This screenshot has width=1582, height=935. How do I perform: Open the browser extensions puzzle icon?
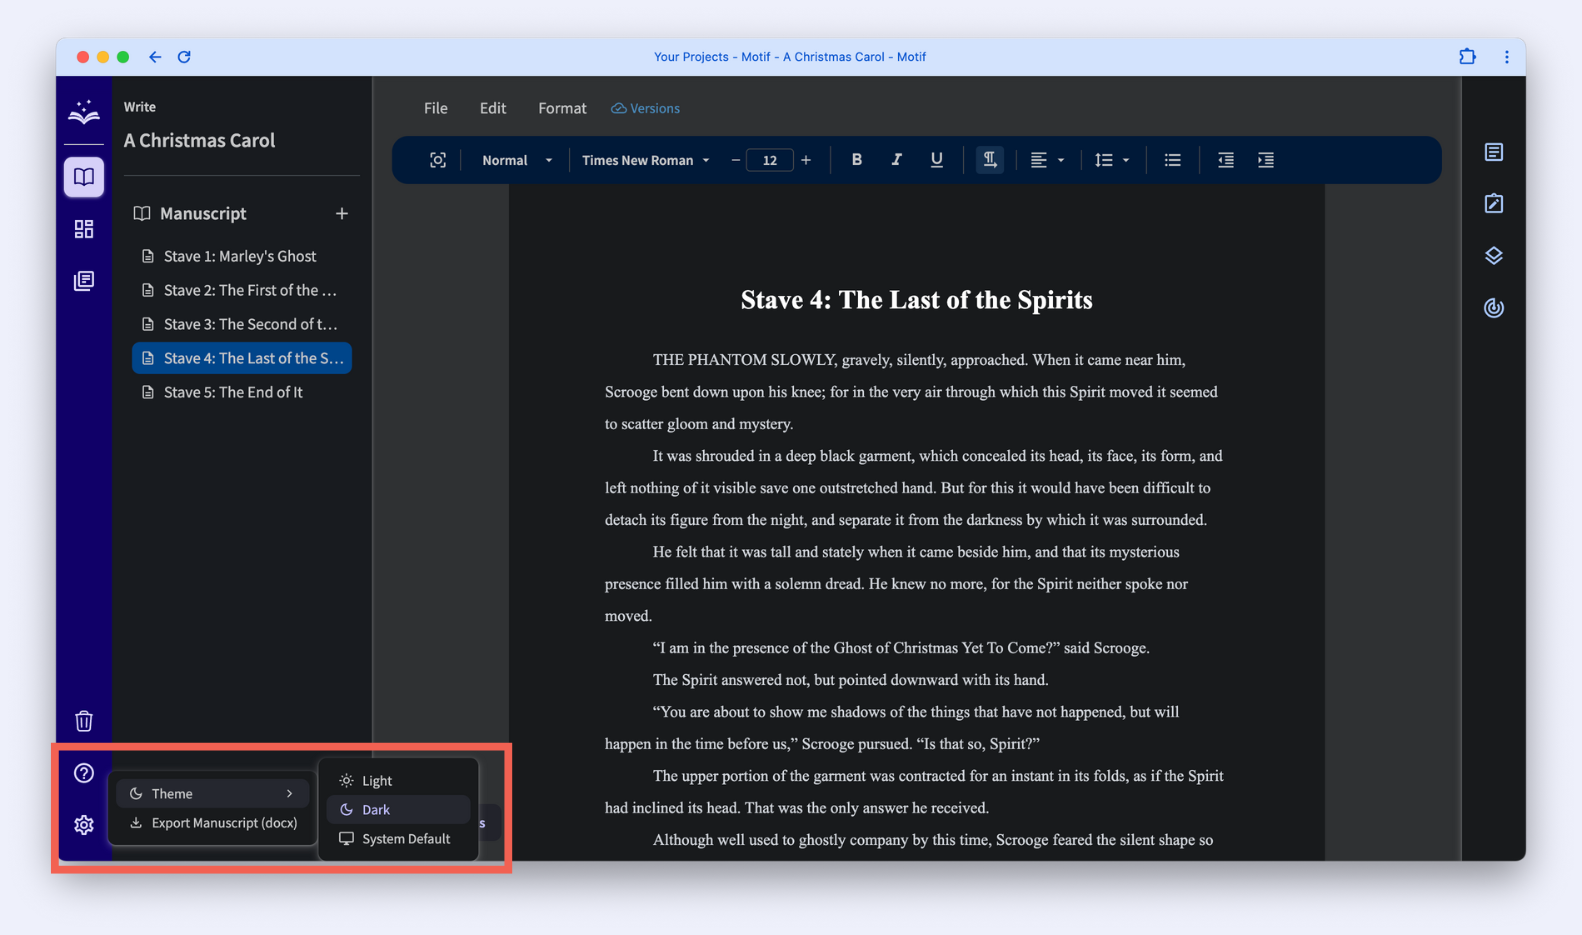(x=1467, y=57)
